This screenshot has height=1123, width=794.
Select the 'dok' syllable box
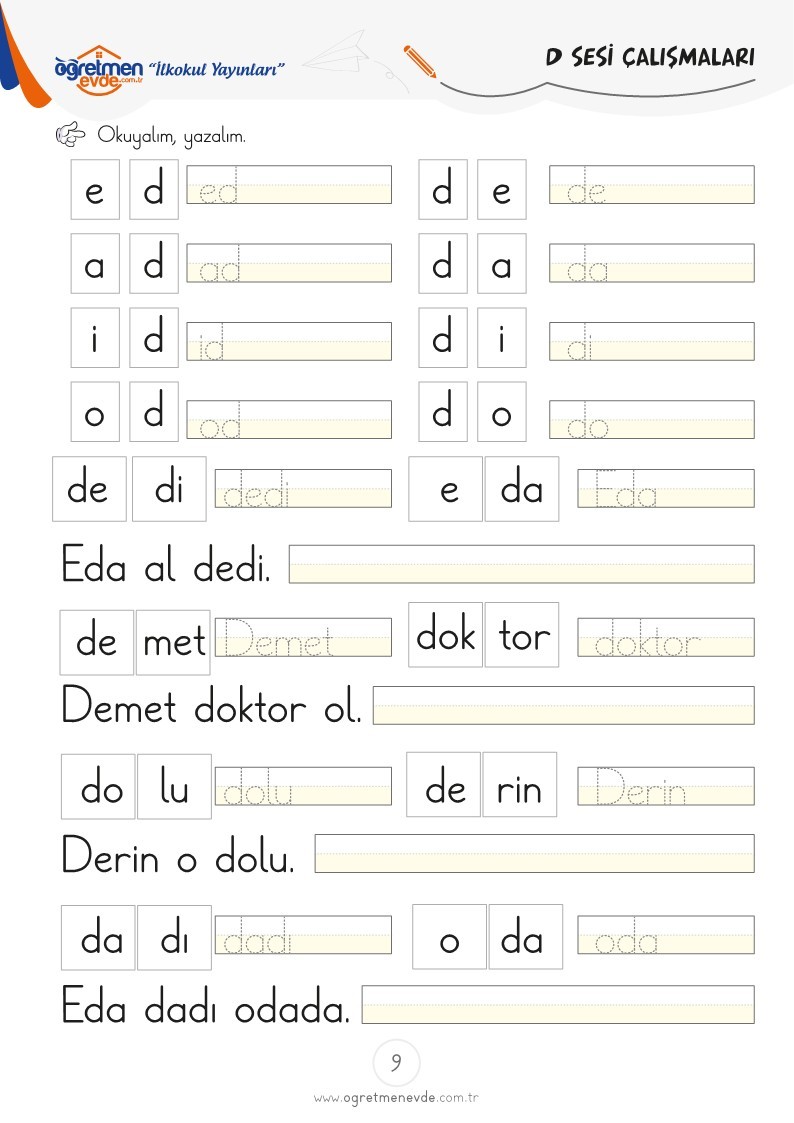[x=445, y=635]
